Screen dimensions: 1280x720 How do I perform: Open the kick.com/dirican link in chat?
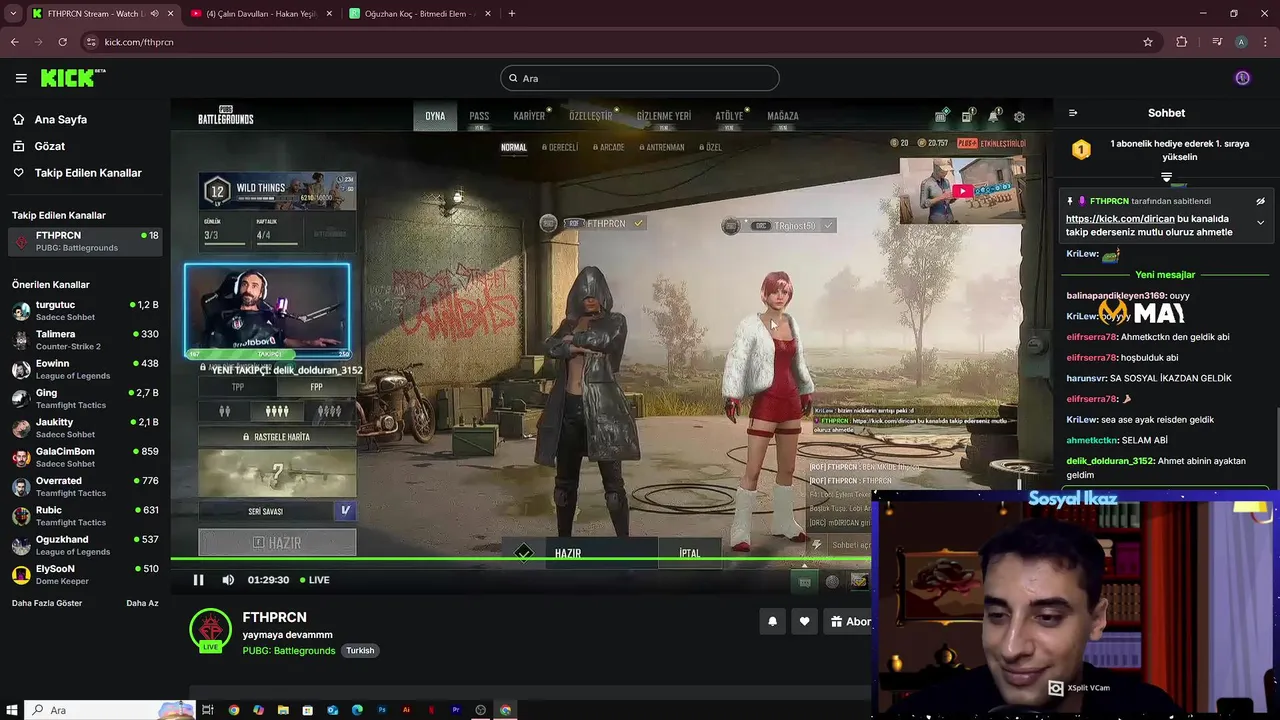1120,218
